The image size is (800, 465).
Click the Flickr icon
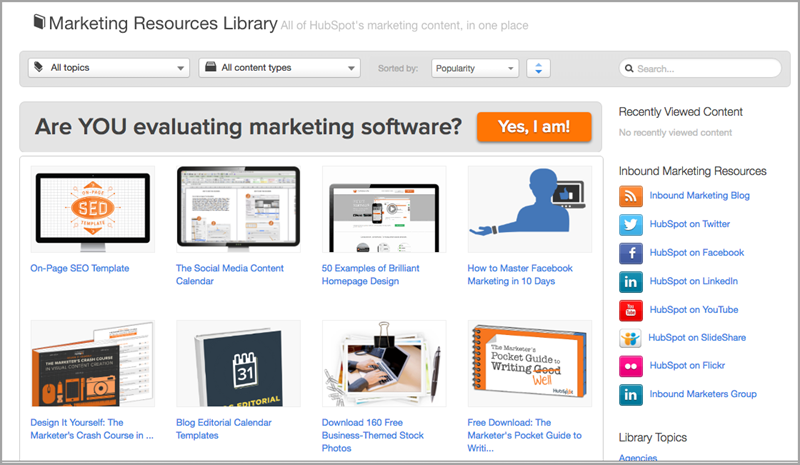point(631,366)
